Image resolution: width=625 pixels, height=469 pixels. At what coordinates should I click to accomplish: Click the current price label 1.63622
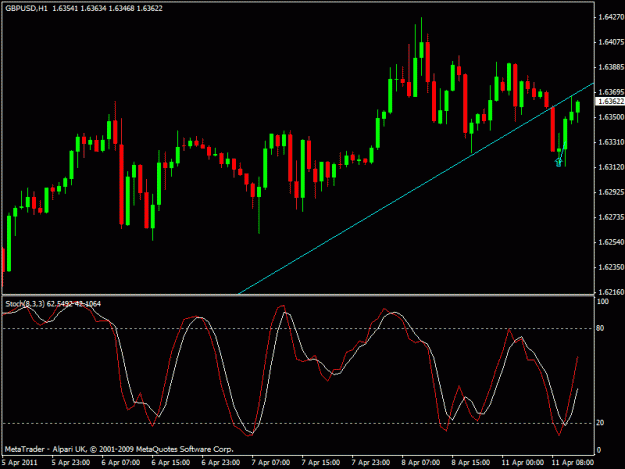(x=611, y=102)
